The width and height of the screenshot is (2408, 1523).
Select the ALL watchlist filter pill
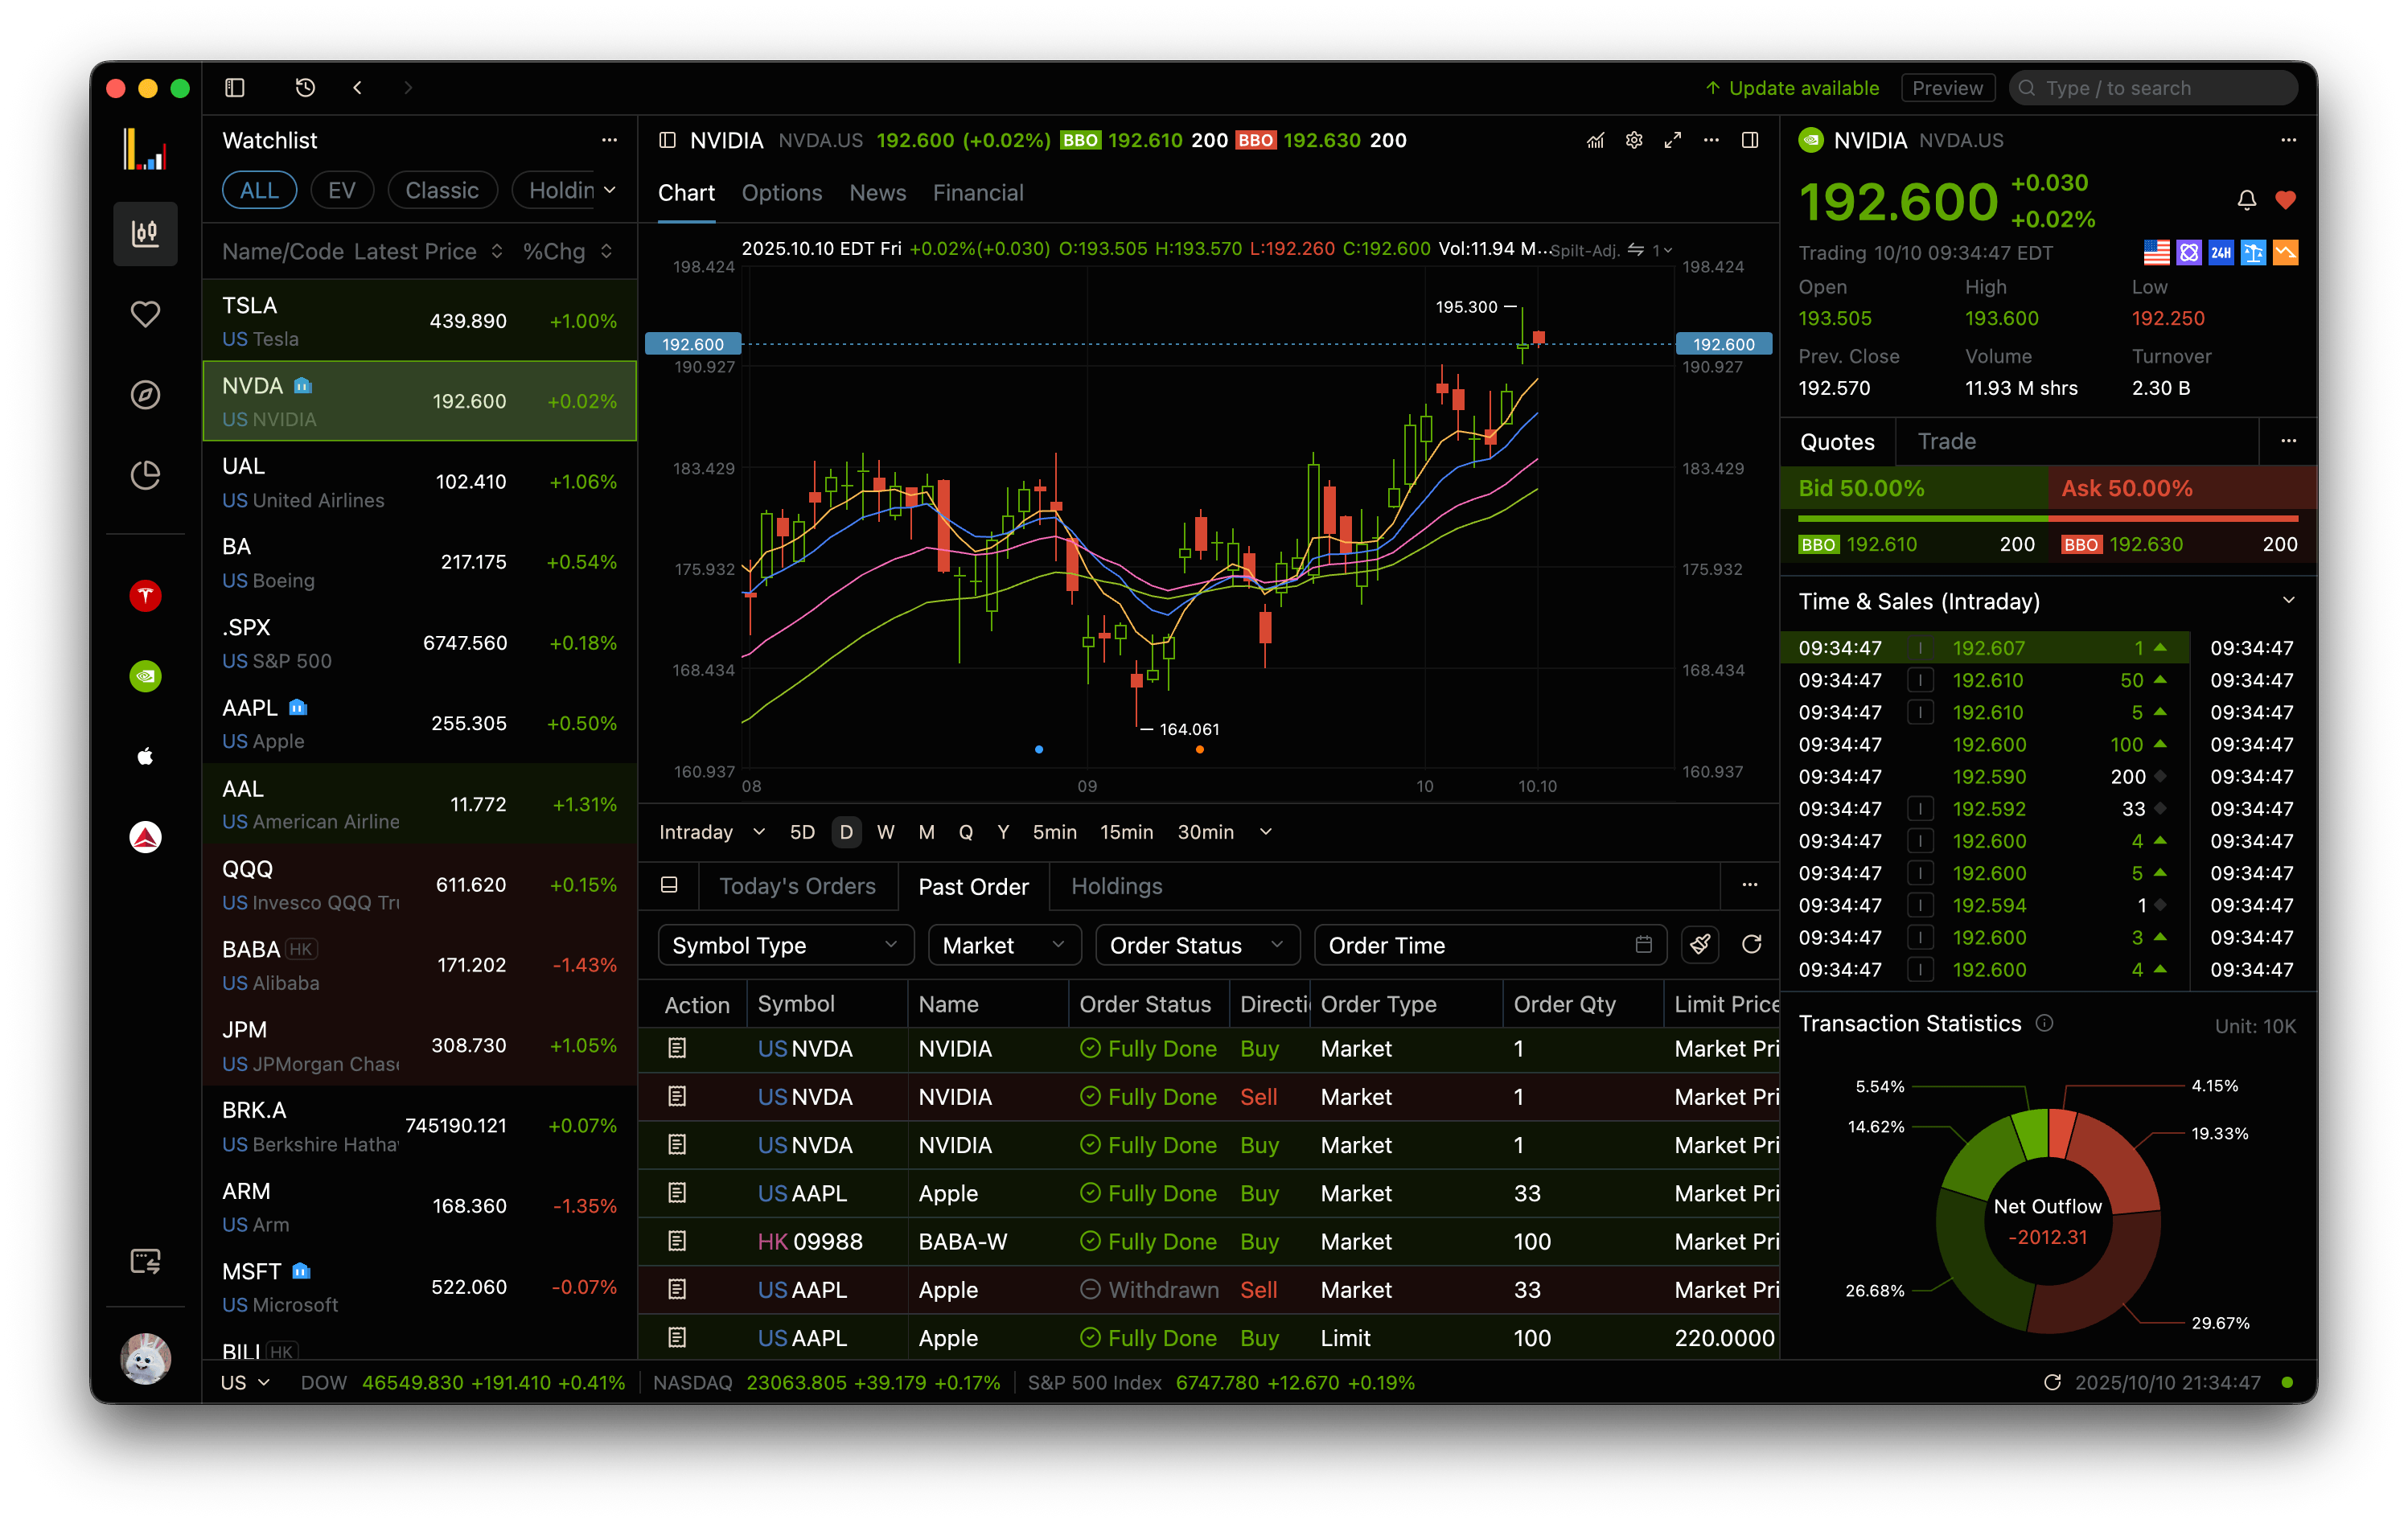(x=259, y=190)
